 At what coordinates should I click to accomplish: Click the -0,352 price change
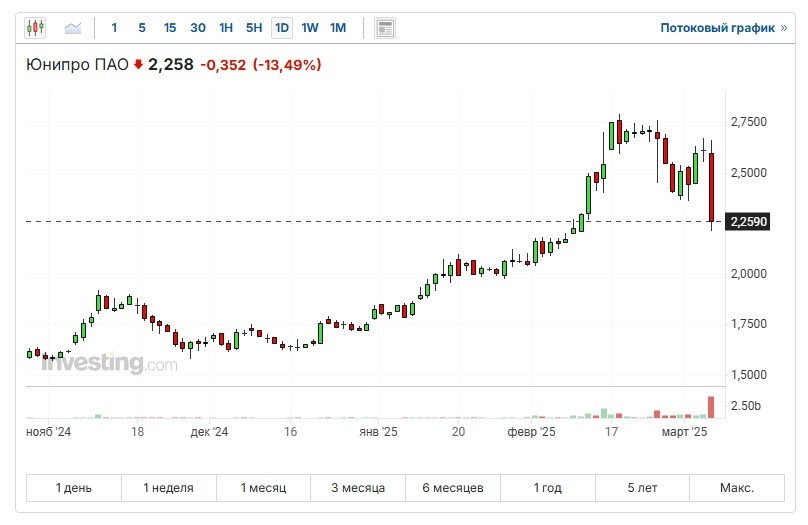pos(223,65)
